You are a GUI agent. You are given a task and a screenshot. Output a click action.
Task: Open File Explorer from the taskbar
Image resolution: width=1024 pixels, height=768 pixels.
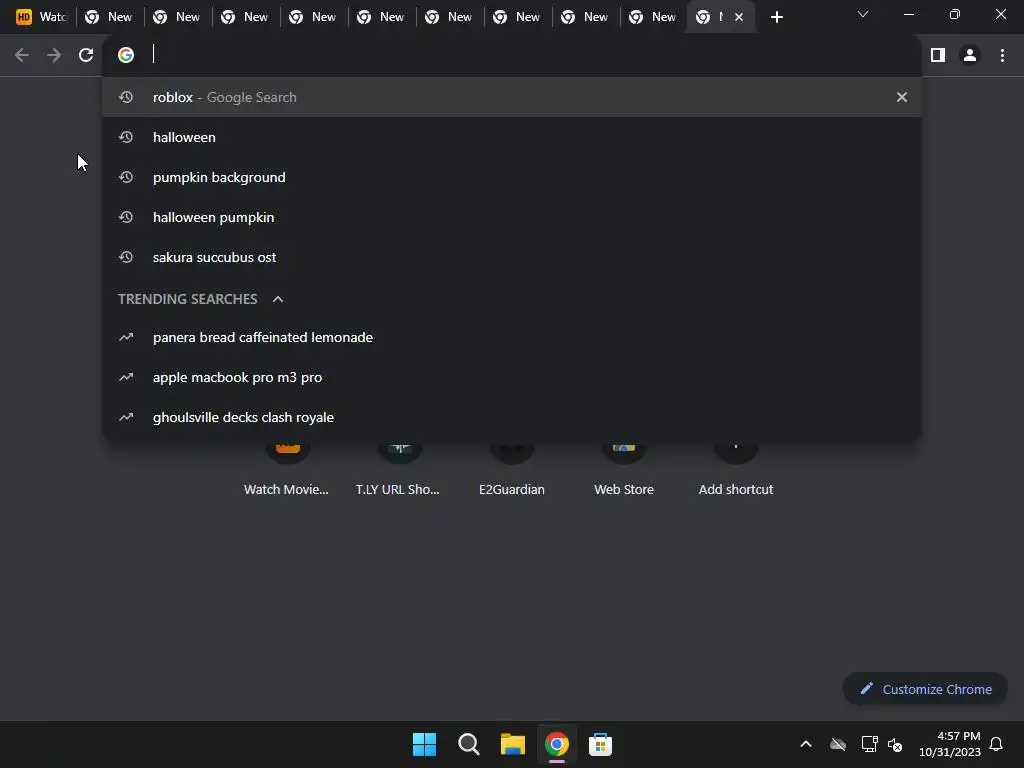pyautogui.click(x=513, y=744)
